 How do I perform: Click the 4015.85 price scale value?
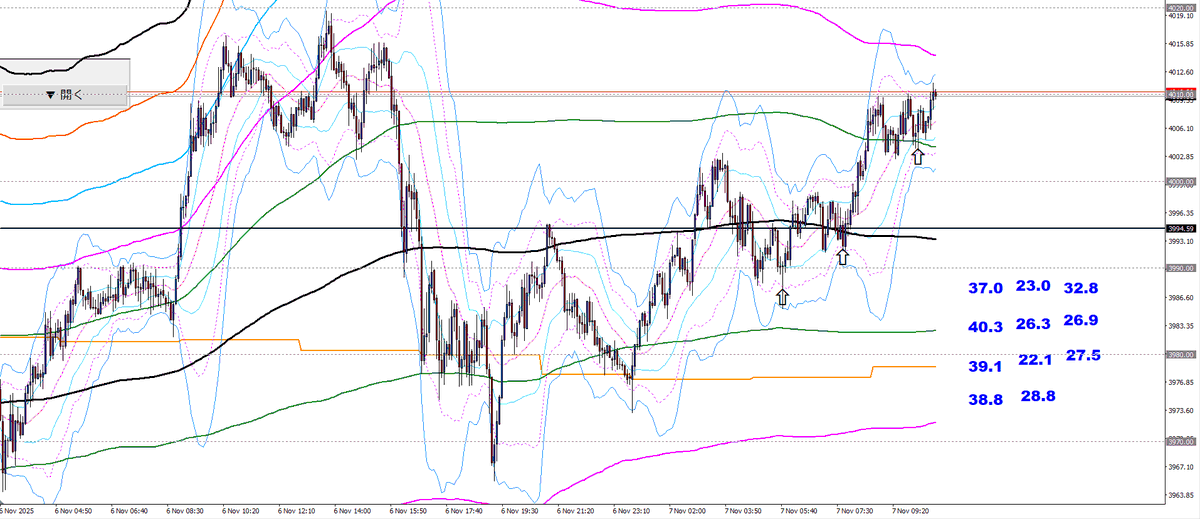(x=1180, y=43)
